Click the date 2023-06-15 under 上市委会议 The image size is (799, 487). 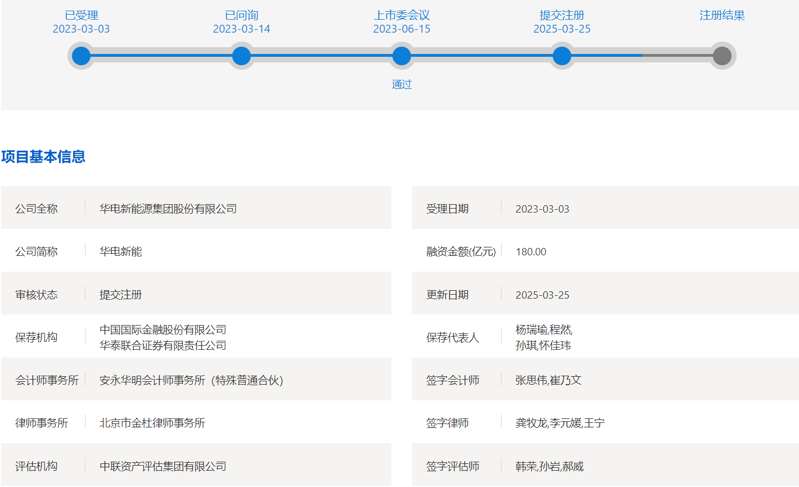click(402, 29)
